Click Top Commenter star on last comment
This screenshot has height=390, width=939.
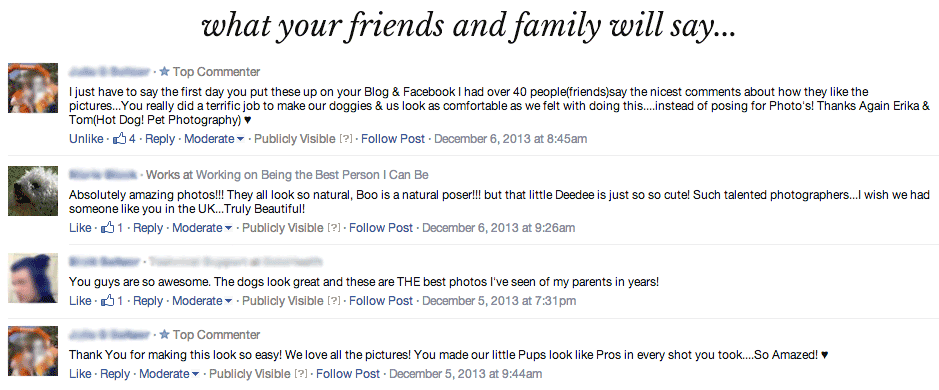pos(165,334)
